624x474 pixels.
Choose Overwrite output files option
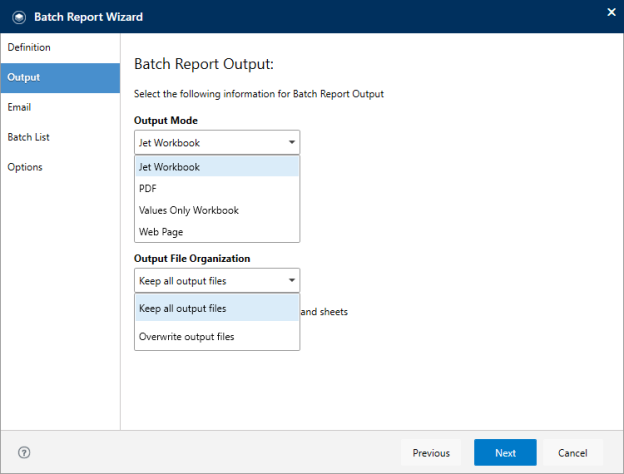217,337
